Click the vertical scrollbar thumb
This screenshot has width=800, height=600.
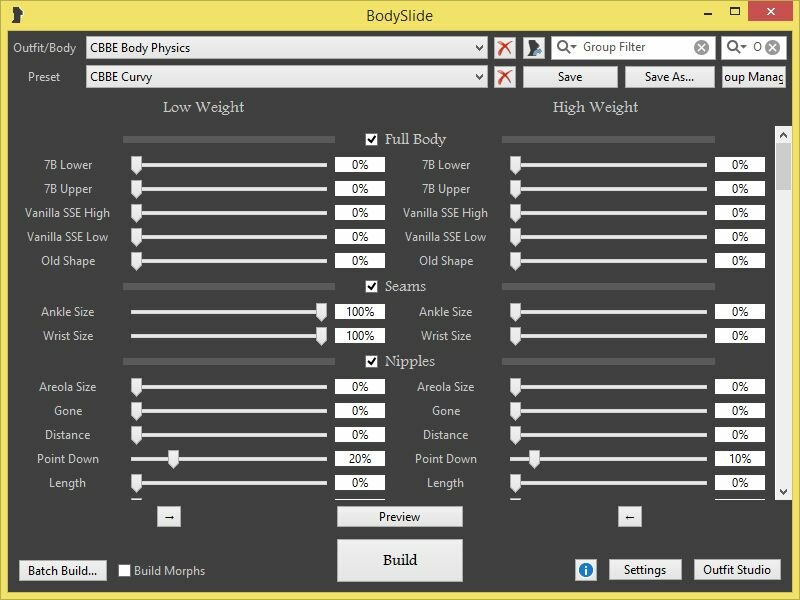[x=783, y=167]
